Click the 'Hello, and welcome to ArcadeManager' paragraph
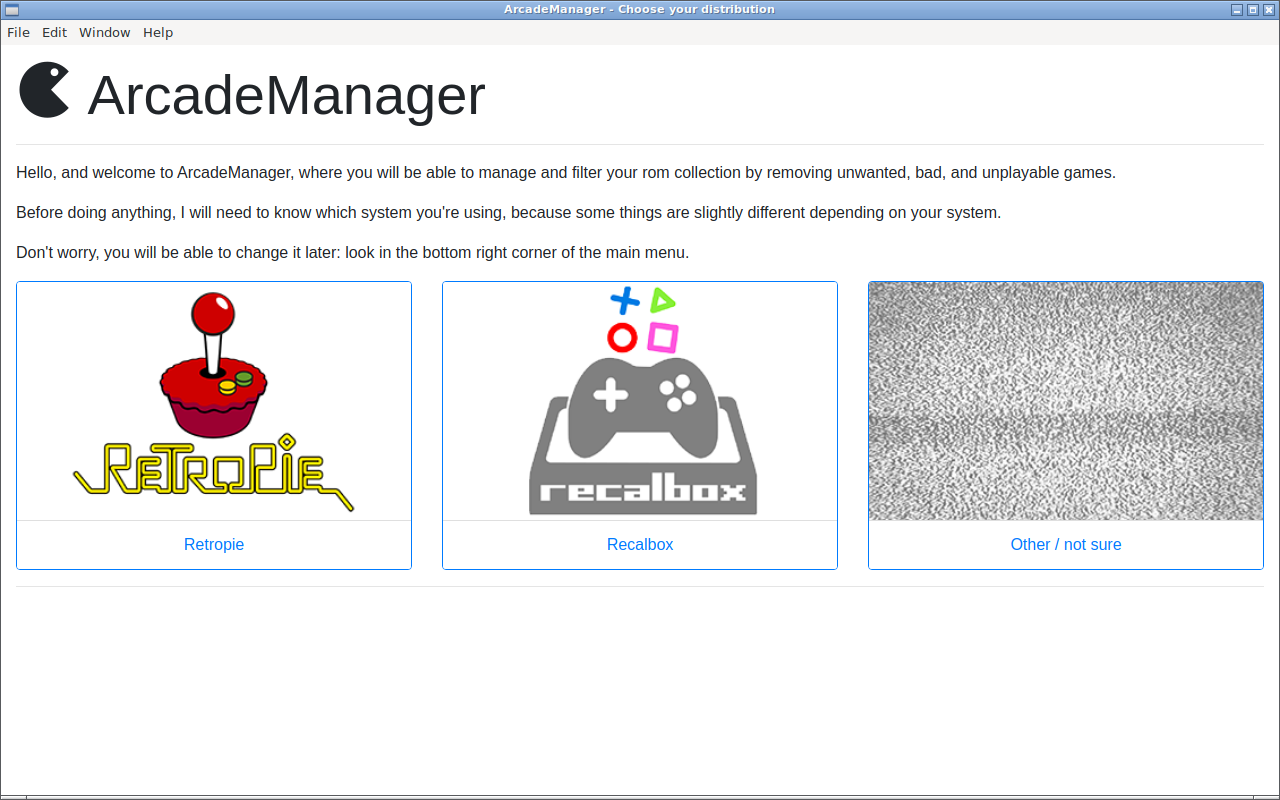The height and width of the screenshot is (800, 1280). (x=566, y=172)
